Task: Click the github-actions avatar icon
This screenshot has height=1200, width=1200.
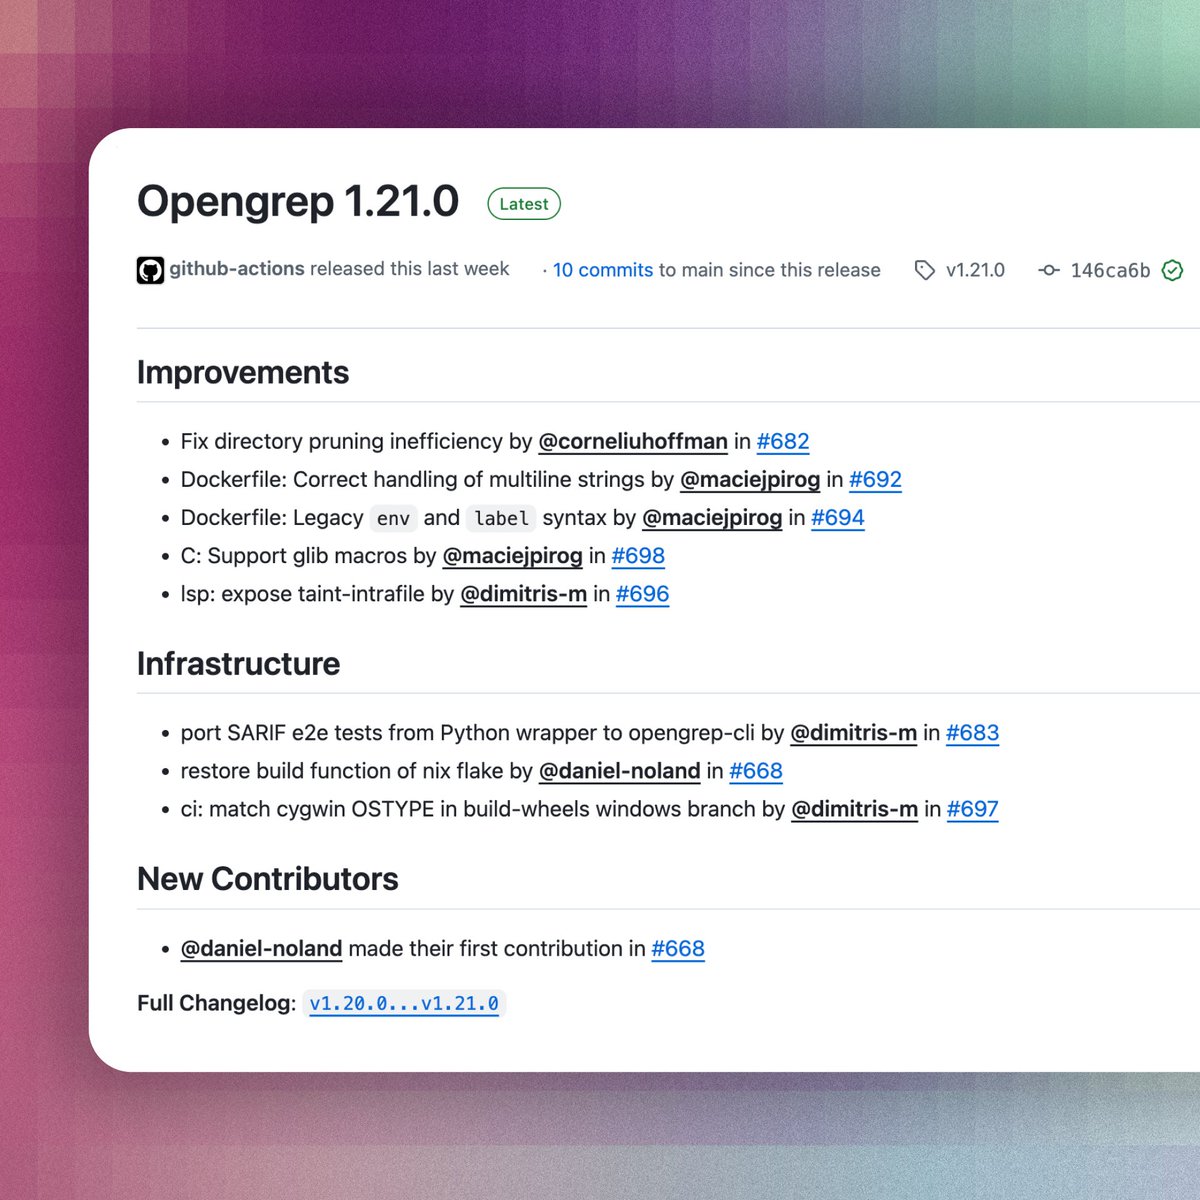Action: [x=150, y=270]
